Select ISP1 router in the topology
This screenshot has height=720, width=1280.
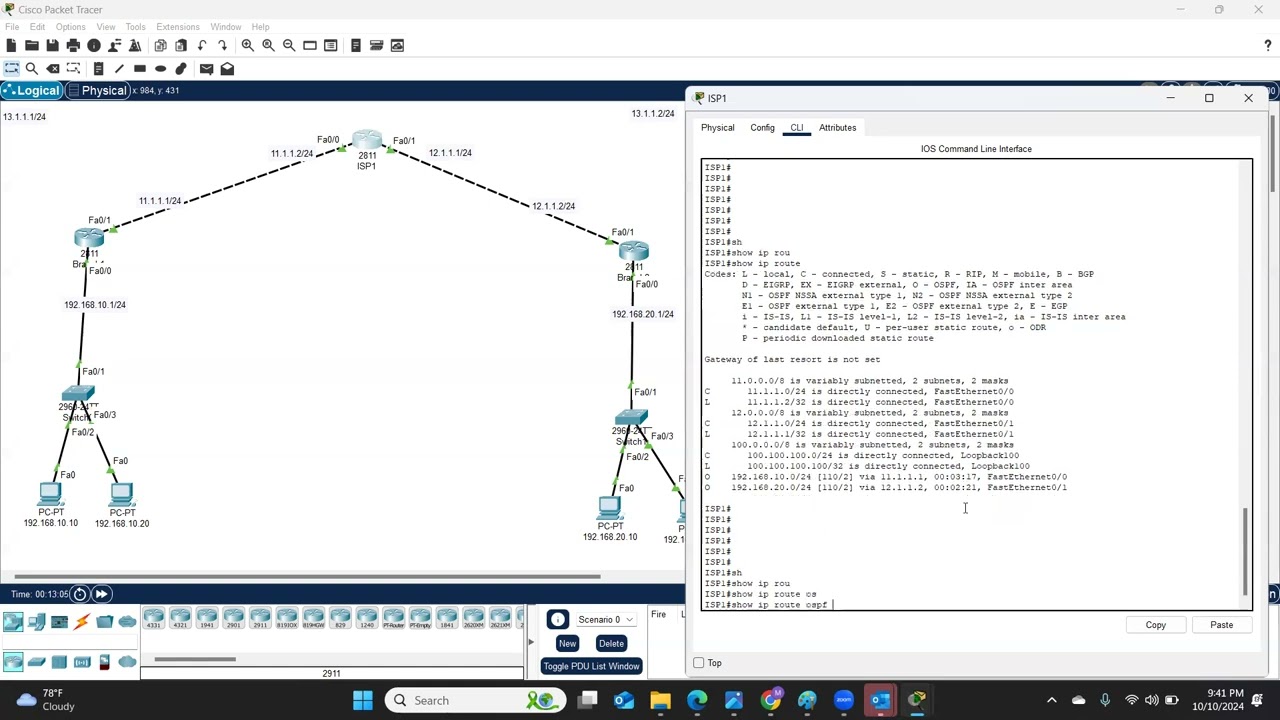pos(367,142)
